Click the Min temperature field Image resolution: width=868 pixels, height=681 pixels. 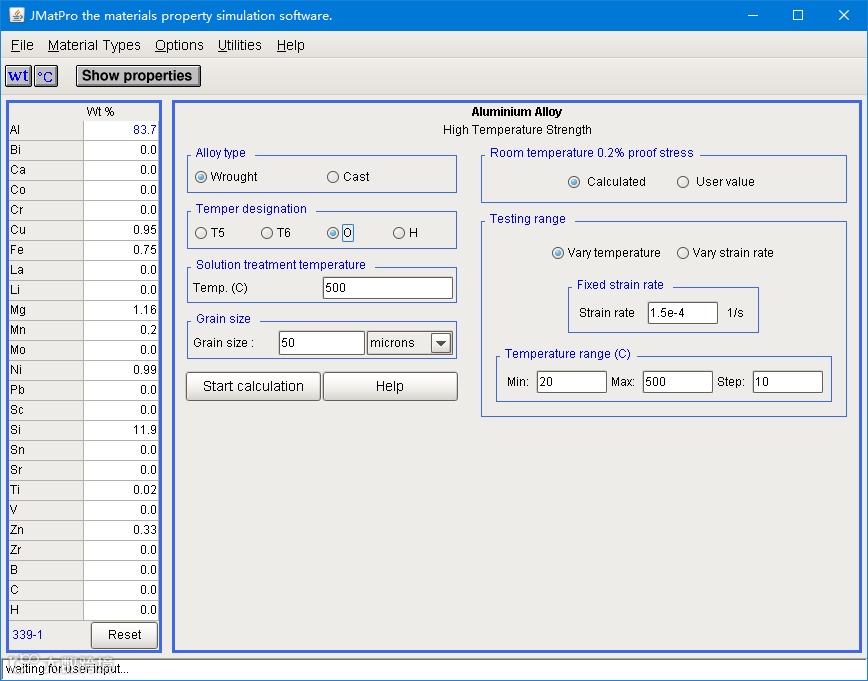click(x=571, y=382)
